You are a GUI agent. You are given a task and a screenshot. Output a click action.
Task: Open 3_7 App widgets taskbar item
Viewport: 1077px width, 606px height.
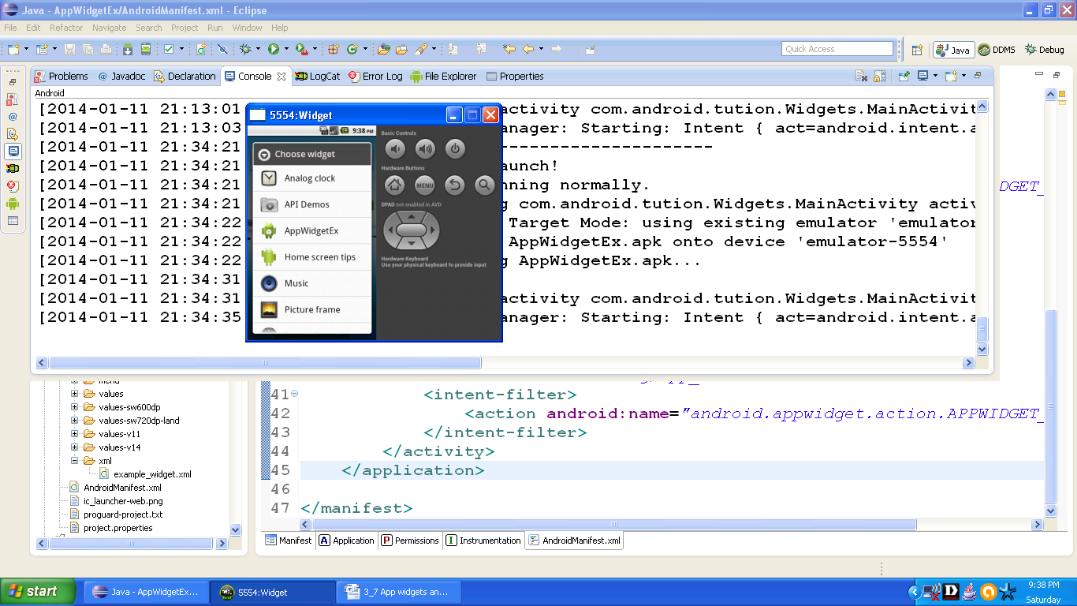click(397, 592)
